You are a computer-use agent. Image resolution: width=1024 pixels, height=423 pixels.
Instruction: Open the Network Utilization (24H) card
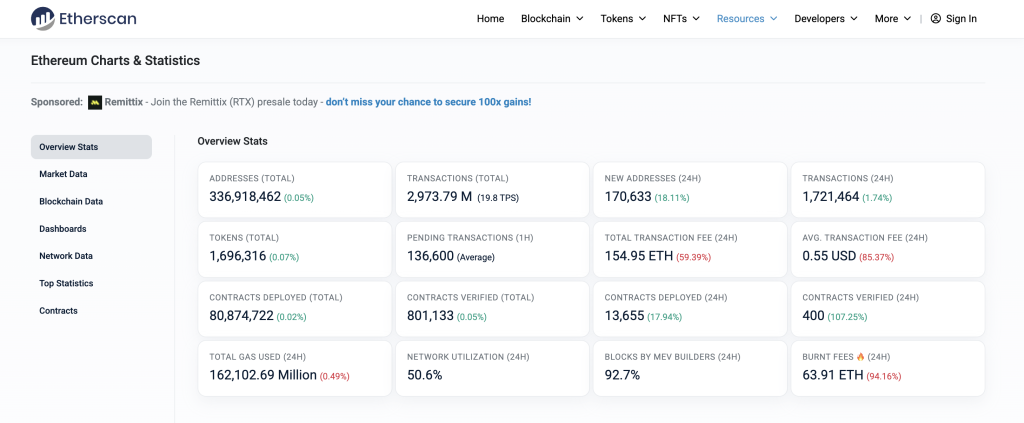pos(490,367)
